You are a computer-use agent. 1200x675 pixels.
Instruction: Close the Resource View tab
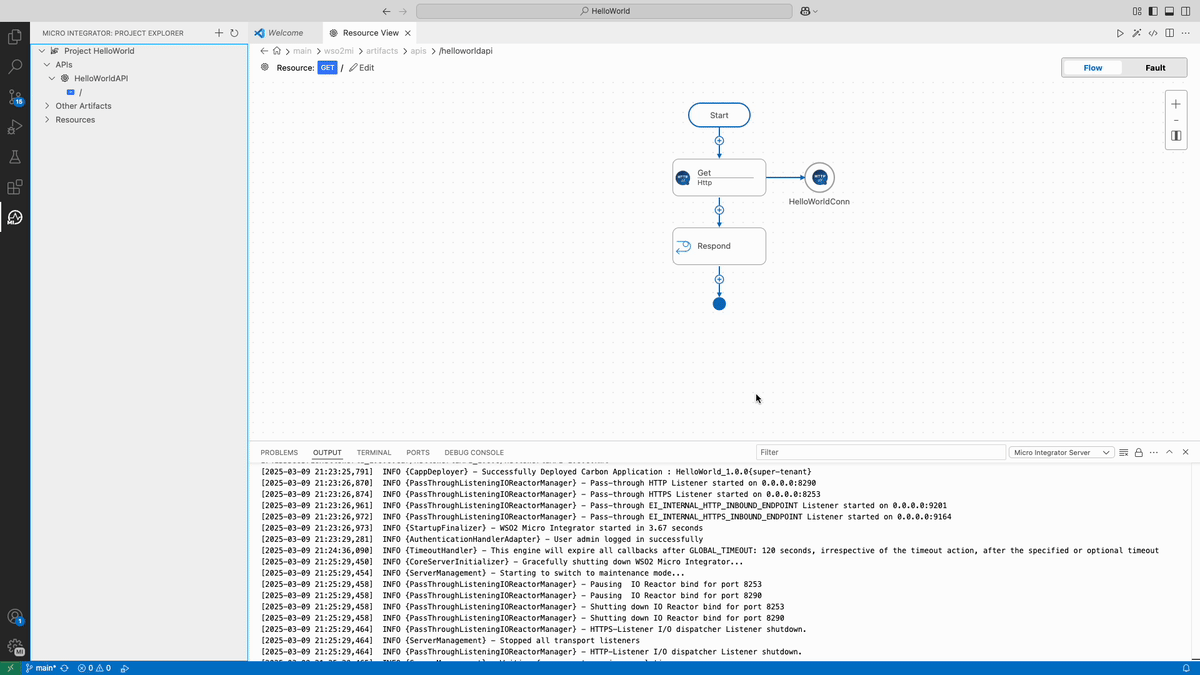point(408,33)
